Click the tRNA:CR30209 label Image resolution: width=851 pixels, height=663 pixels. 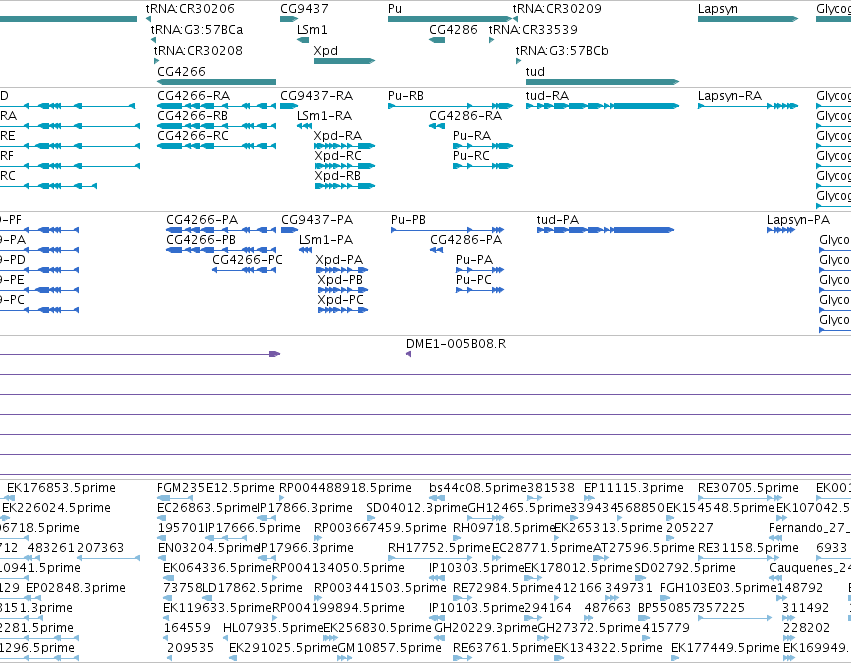tap(557, 9)
